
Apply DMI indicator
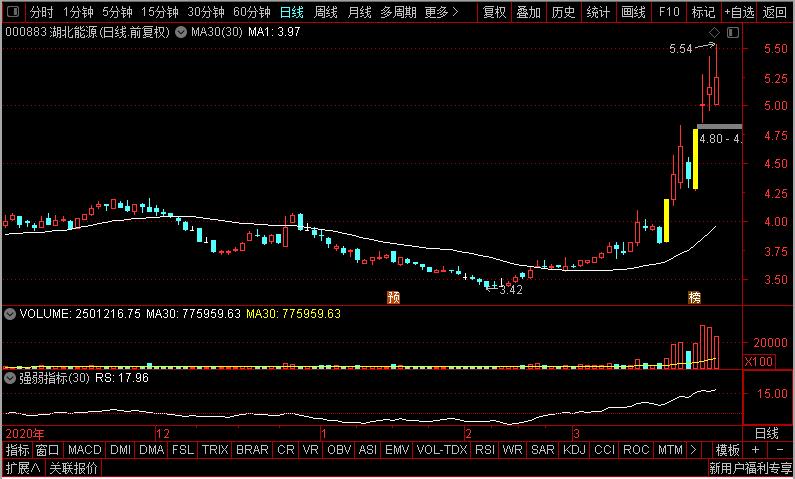coord(121,450)
